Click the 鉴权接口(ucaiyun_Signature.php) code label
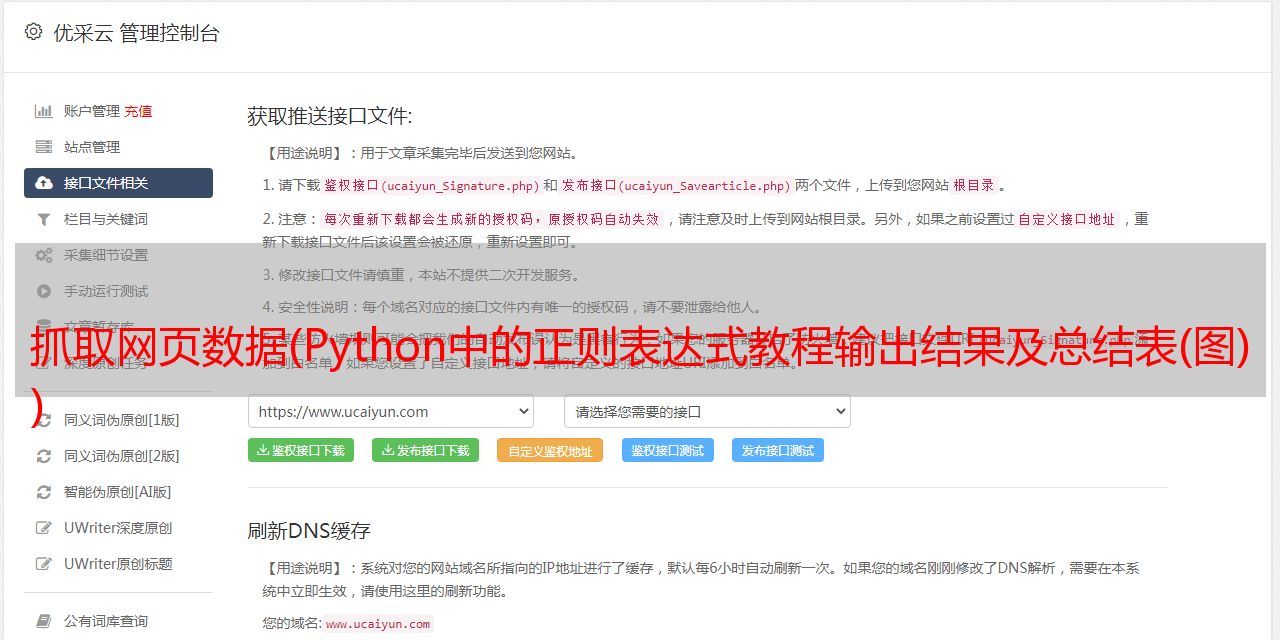The image size is (1280, 640). [x=431, y=185]
